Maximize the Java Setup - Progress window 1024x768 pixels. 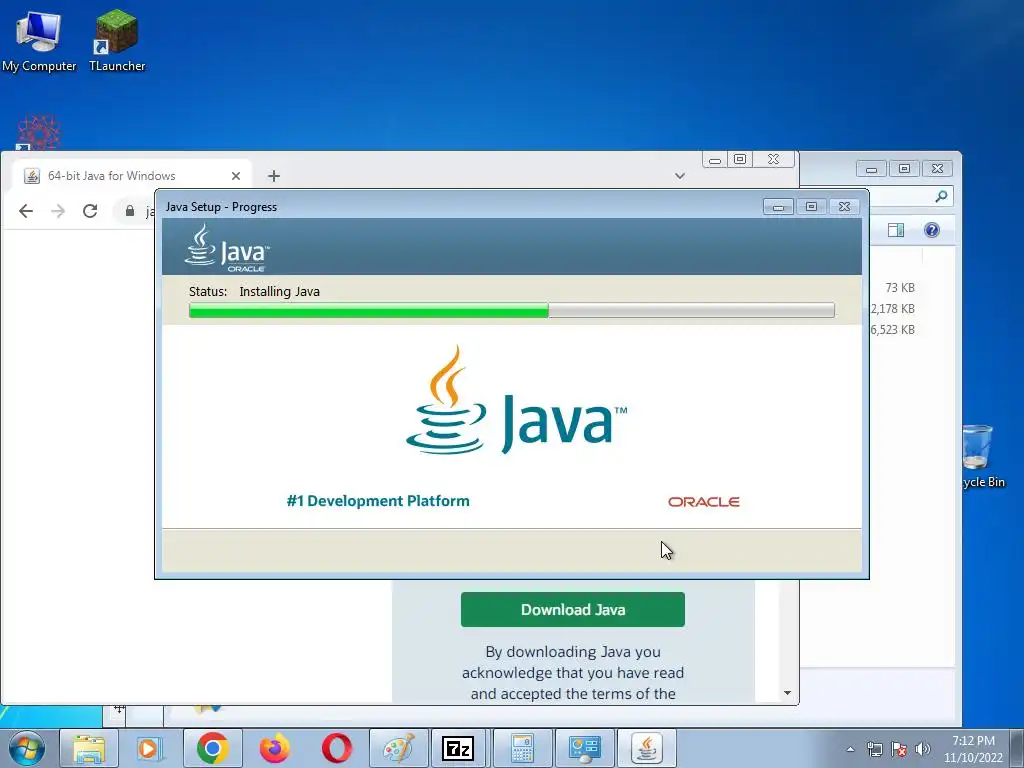pyautogui.click(x=811, y=207)
